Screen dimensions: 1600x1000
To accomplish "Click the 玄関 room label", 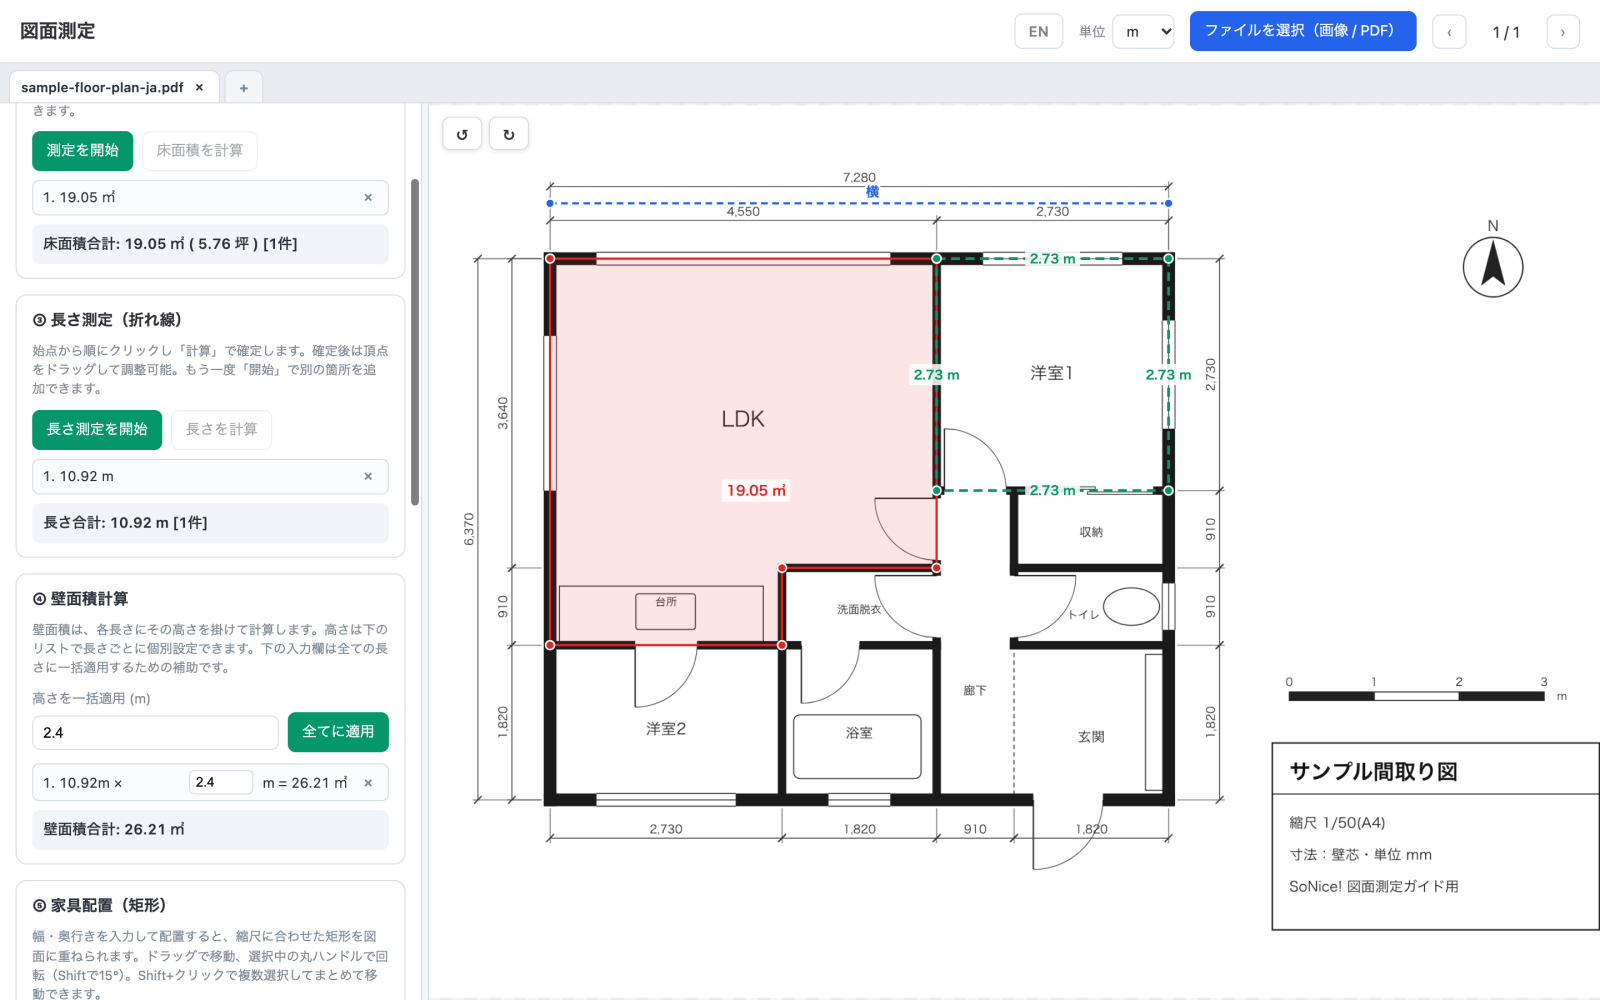I will click(x=1091, y=737).
